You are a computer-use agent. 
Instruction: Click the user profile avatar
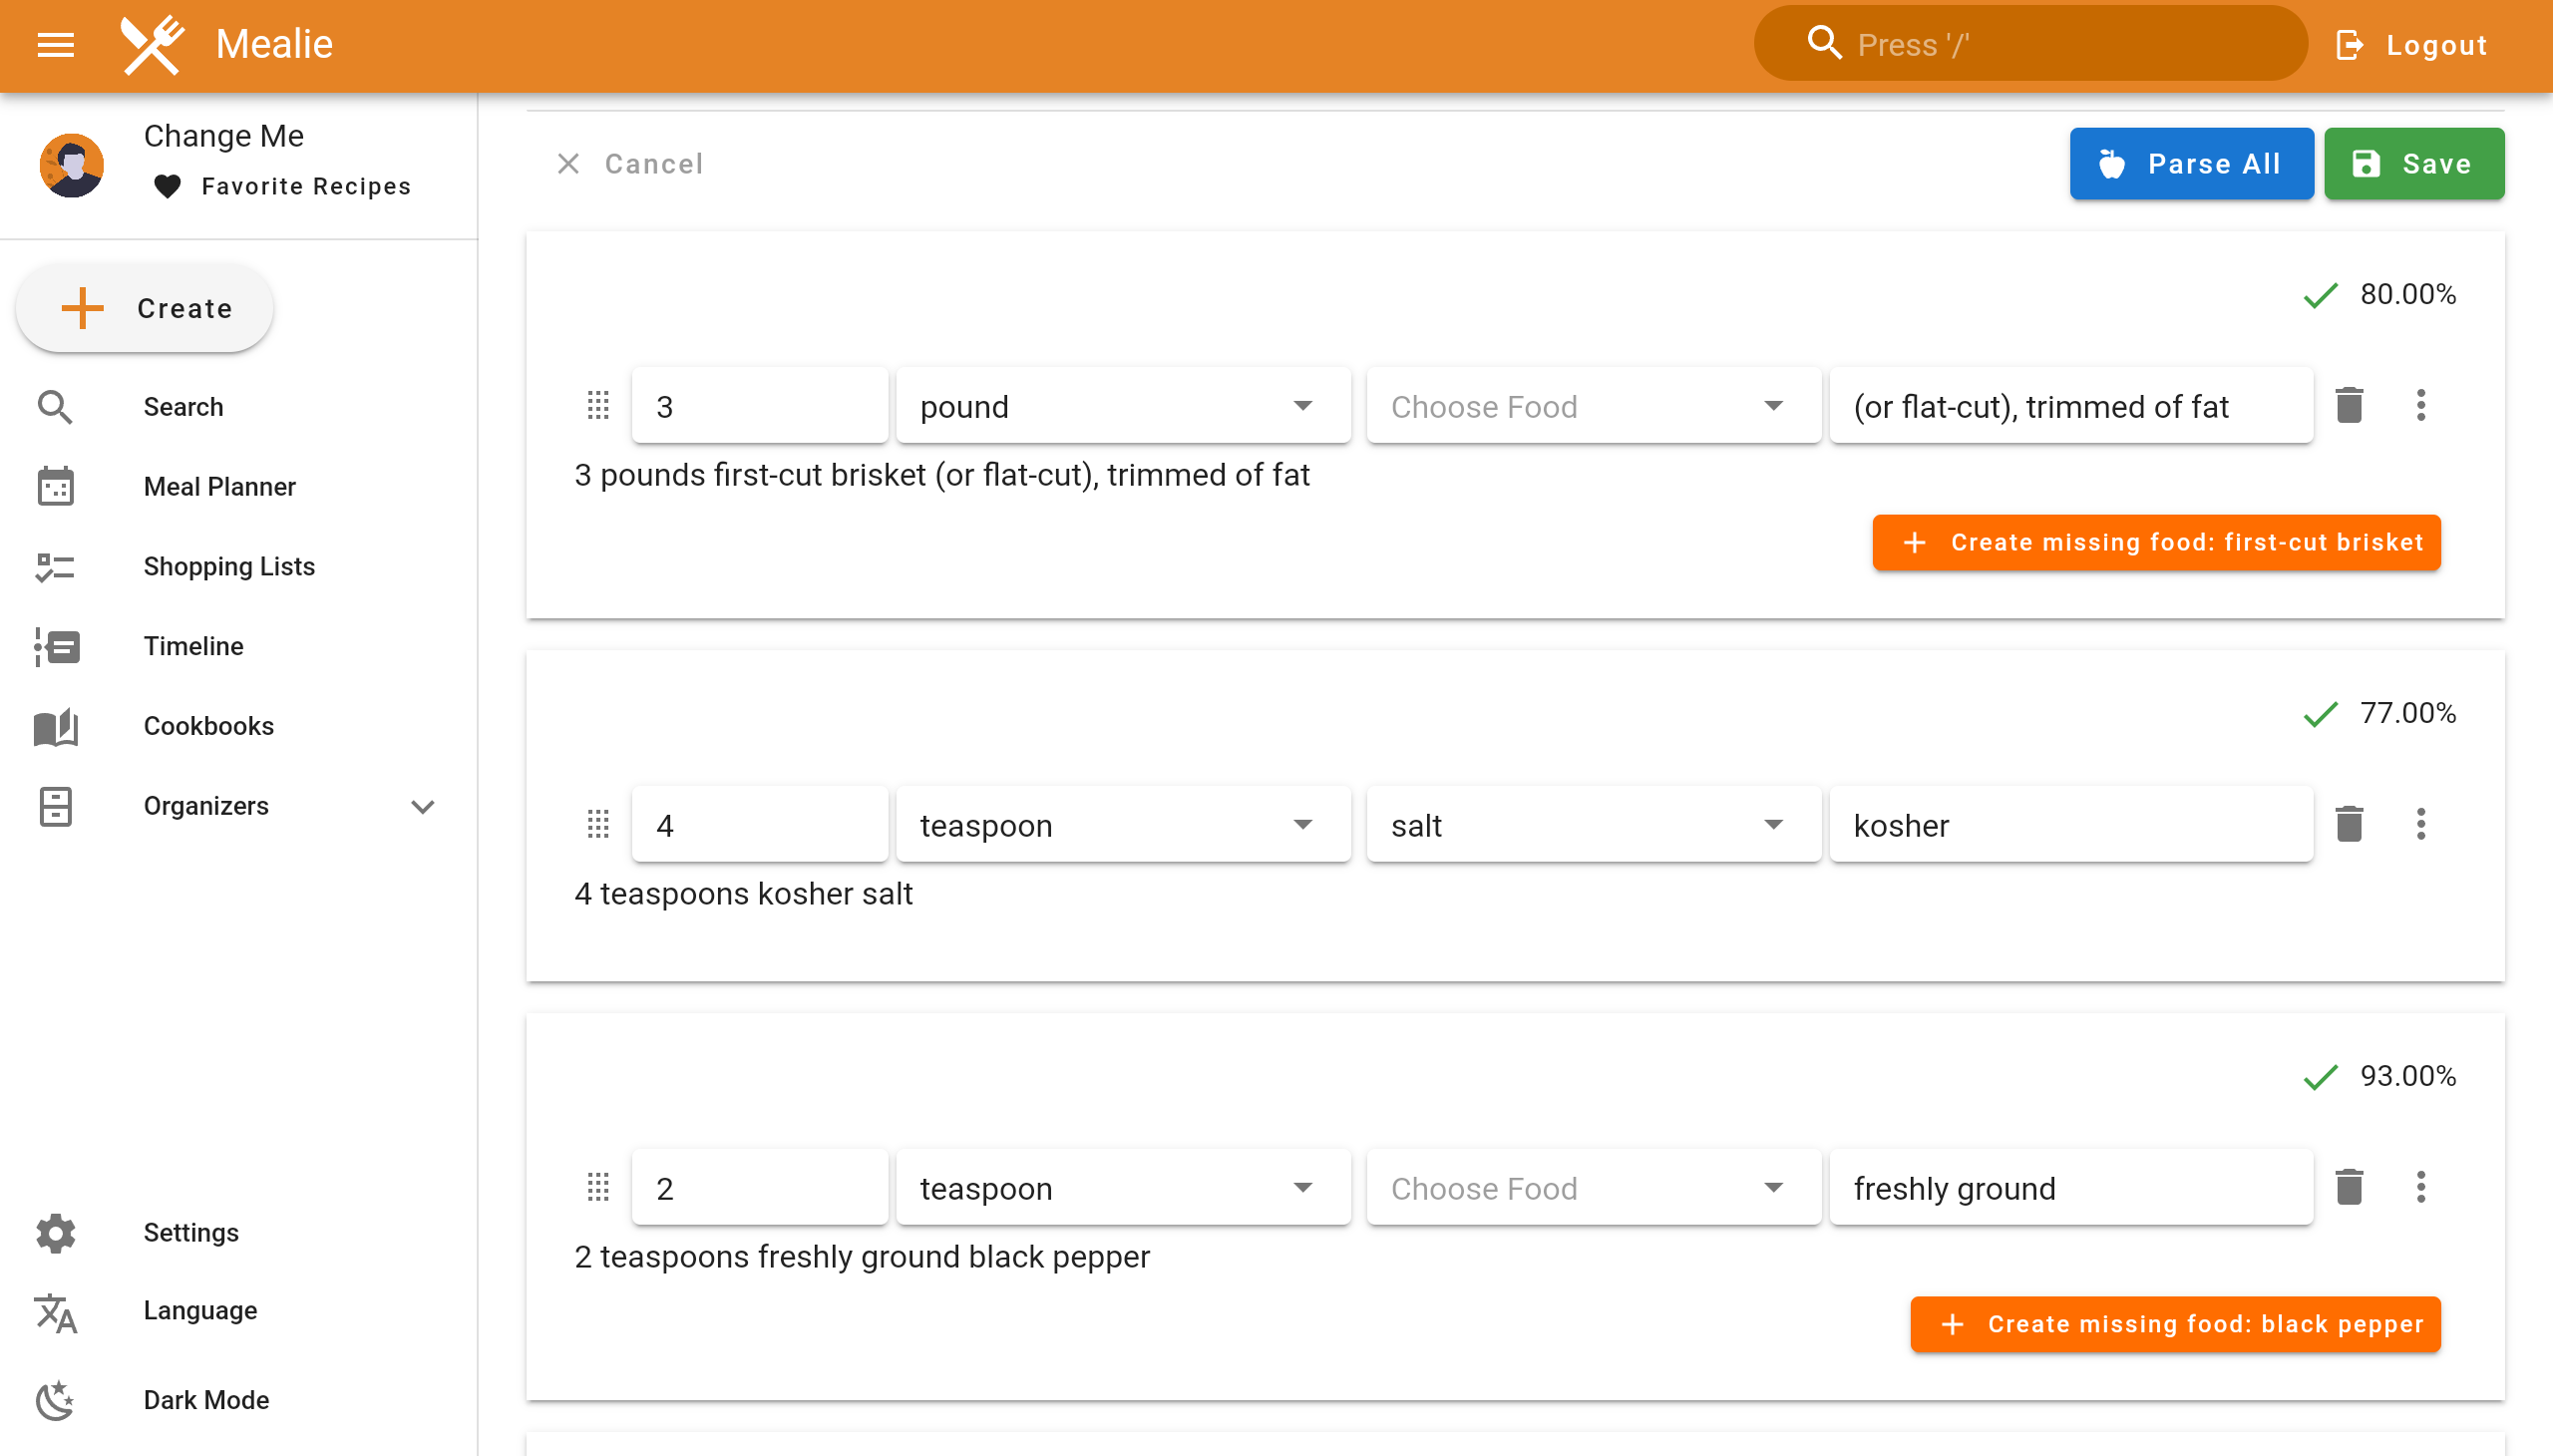coord(72,165)
